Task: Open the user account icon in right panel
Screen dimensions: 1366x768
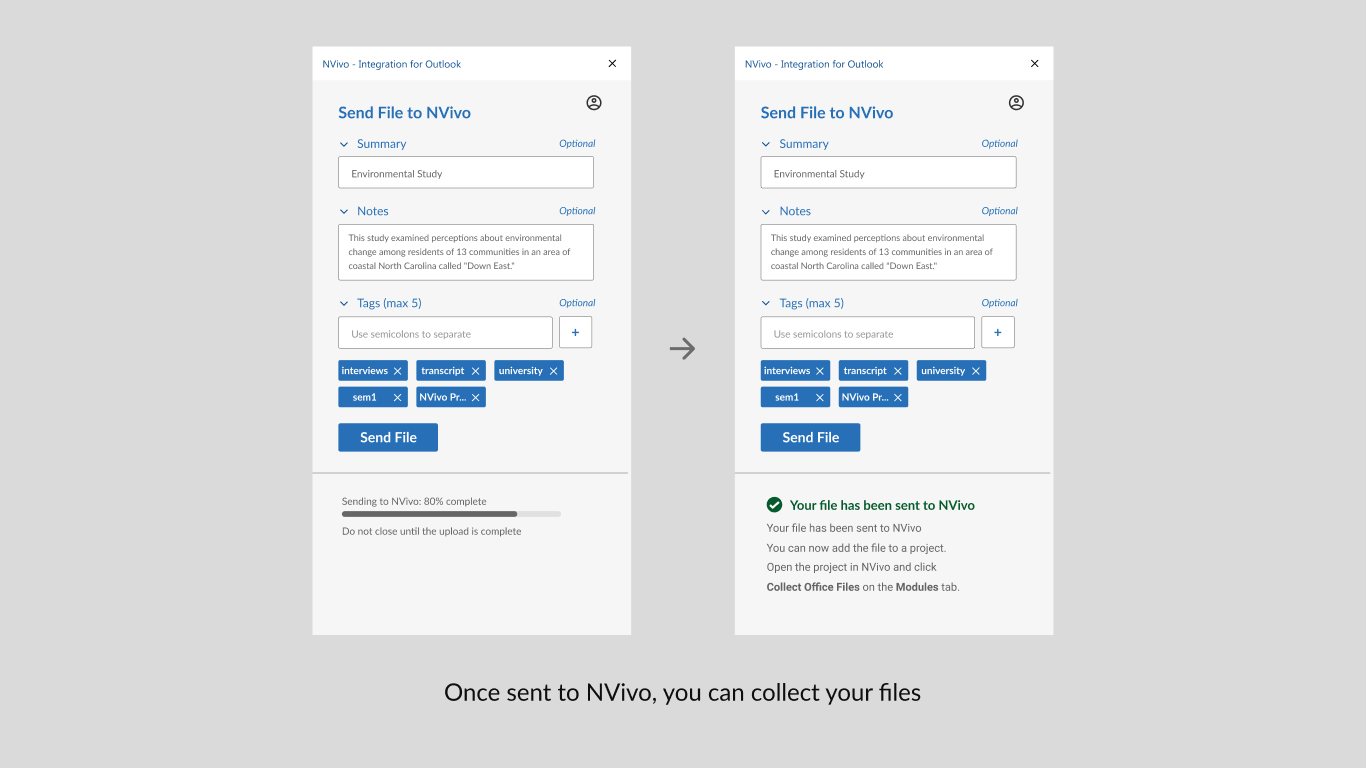Action: [x=1016, y=103]
